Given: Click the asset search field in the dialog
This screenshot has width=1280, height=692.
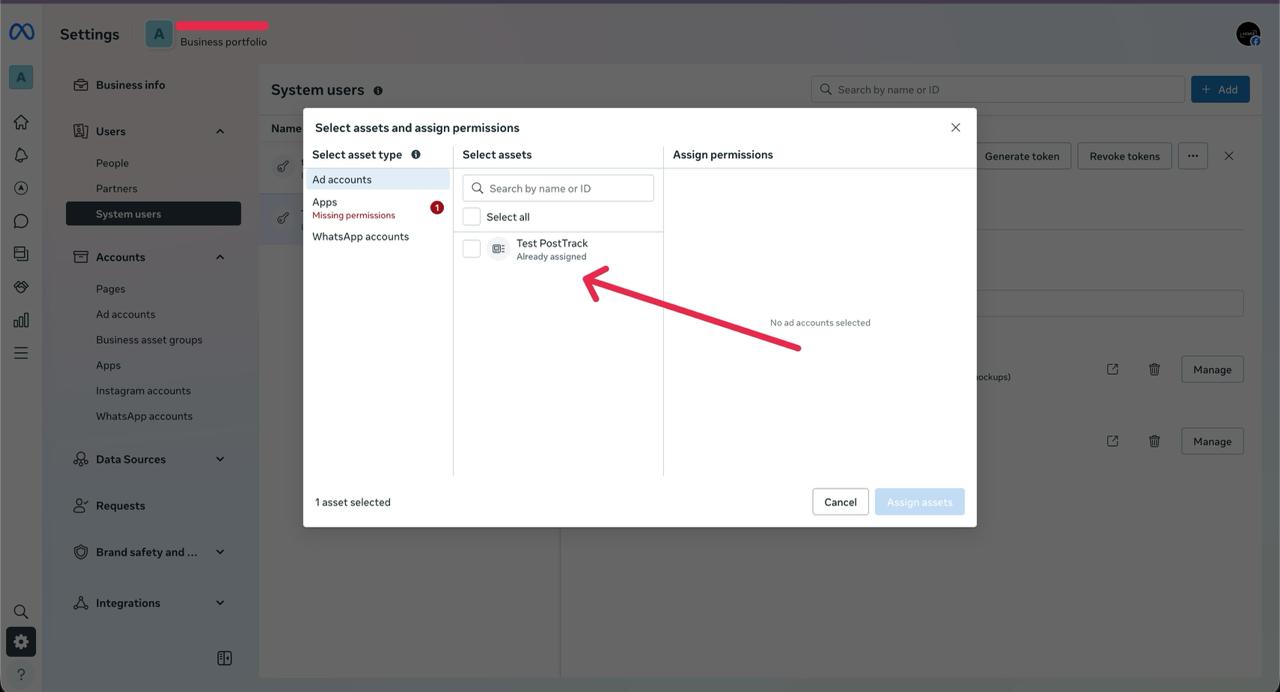Looking at the screenshot, I should pos(558,188).
